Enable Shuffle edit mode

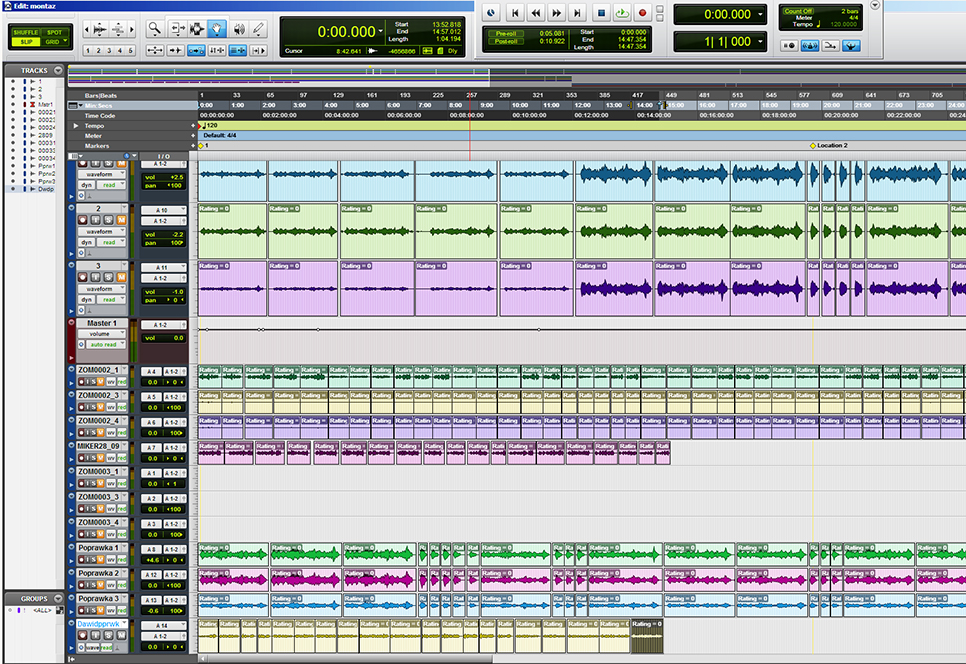(25, 33)
